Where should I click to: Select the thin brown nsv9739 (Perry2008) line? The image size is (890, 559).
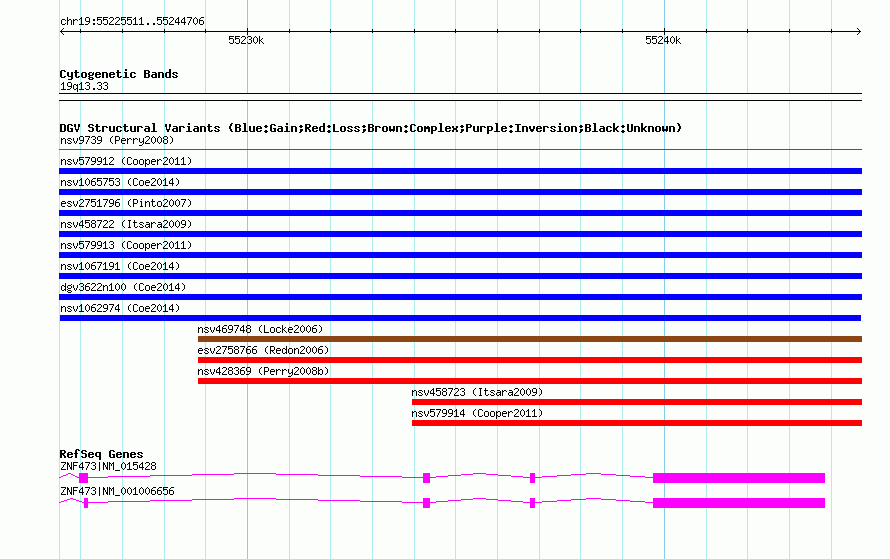pos(460,150)
